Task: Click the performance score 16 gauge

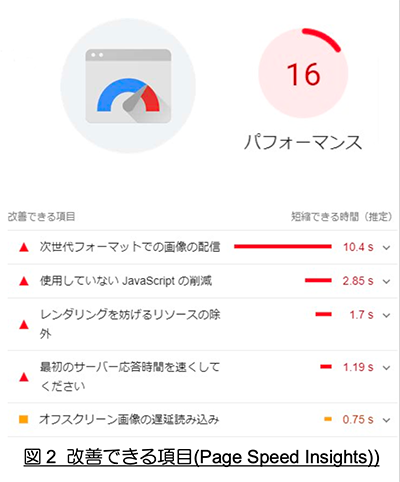Action: tap(303, 73)
